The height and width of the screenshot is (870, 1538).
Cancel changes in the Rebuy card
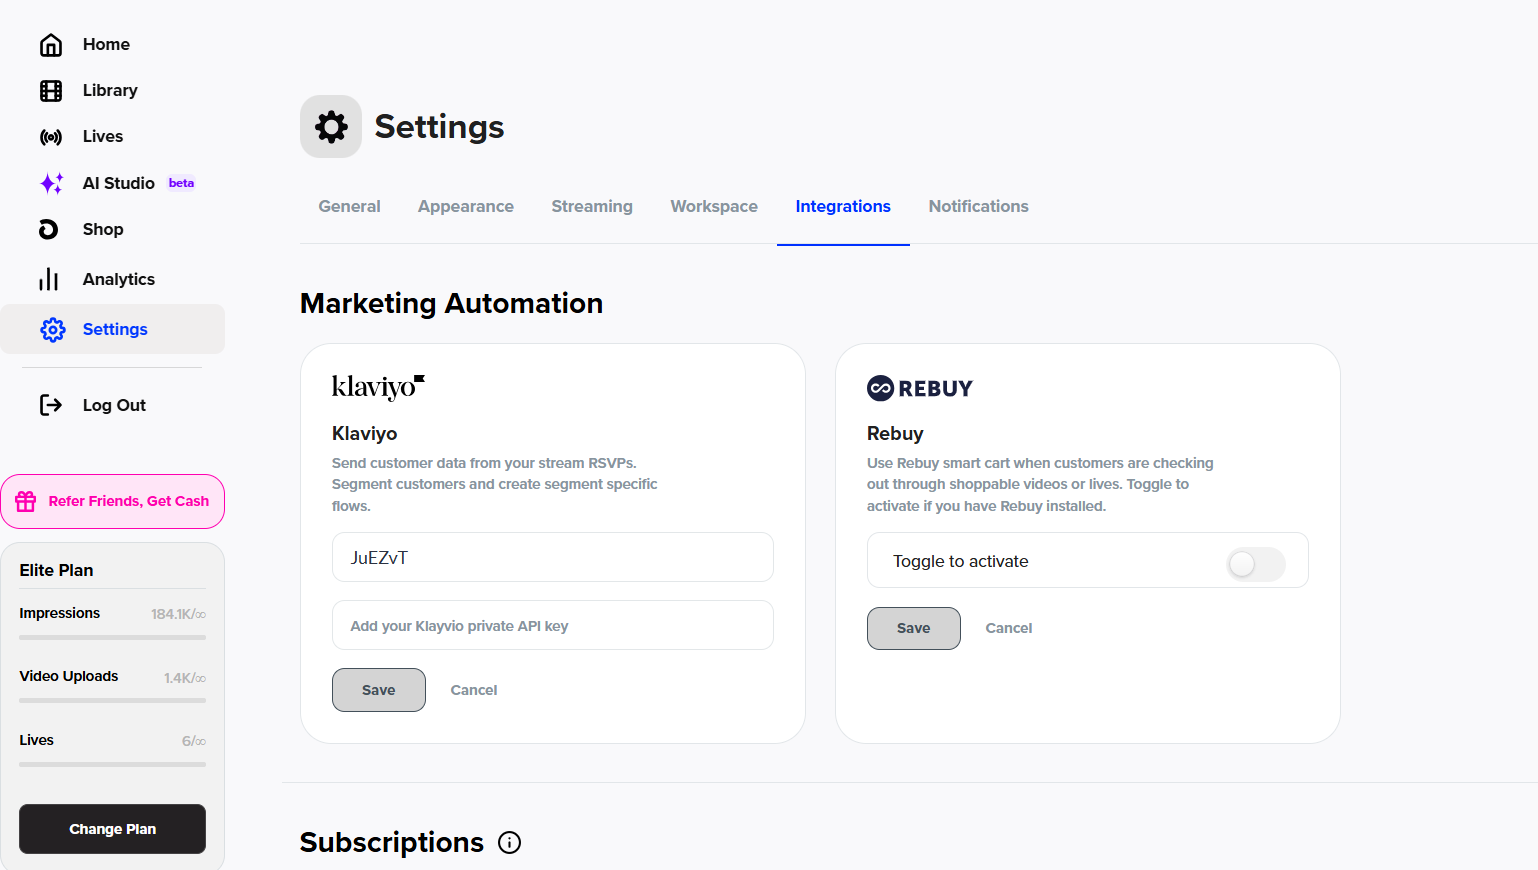pos(1008,629)
